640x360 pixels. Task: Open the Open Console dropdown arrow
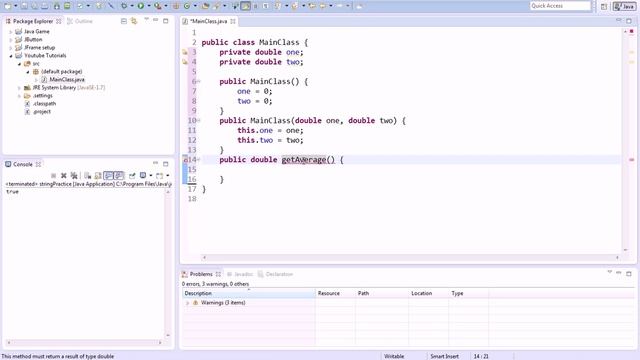pos(168,176)
